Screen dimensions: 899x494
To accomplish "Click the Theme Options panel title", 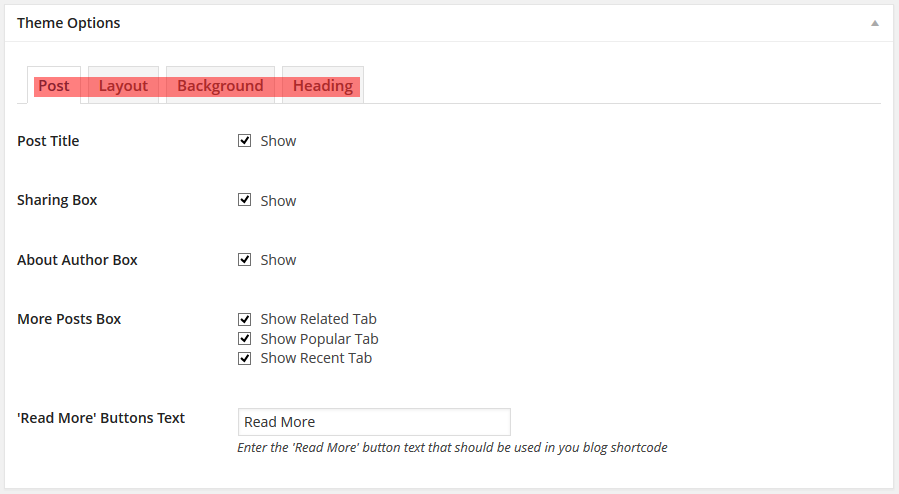I will click(x=69, y=23).
